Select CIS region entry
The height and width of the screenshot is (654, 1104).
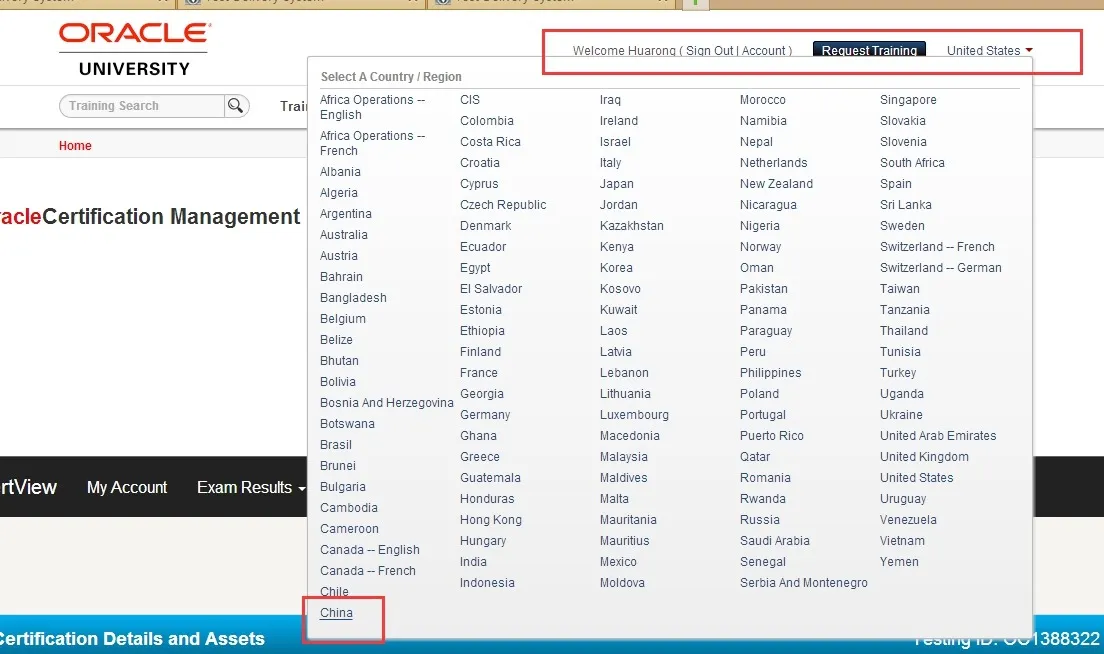(x=470, y=100)
